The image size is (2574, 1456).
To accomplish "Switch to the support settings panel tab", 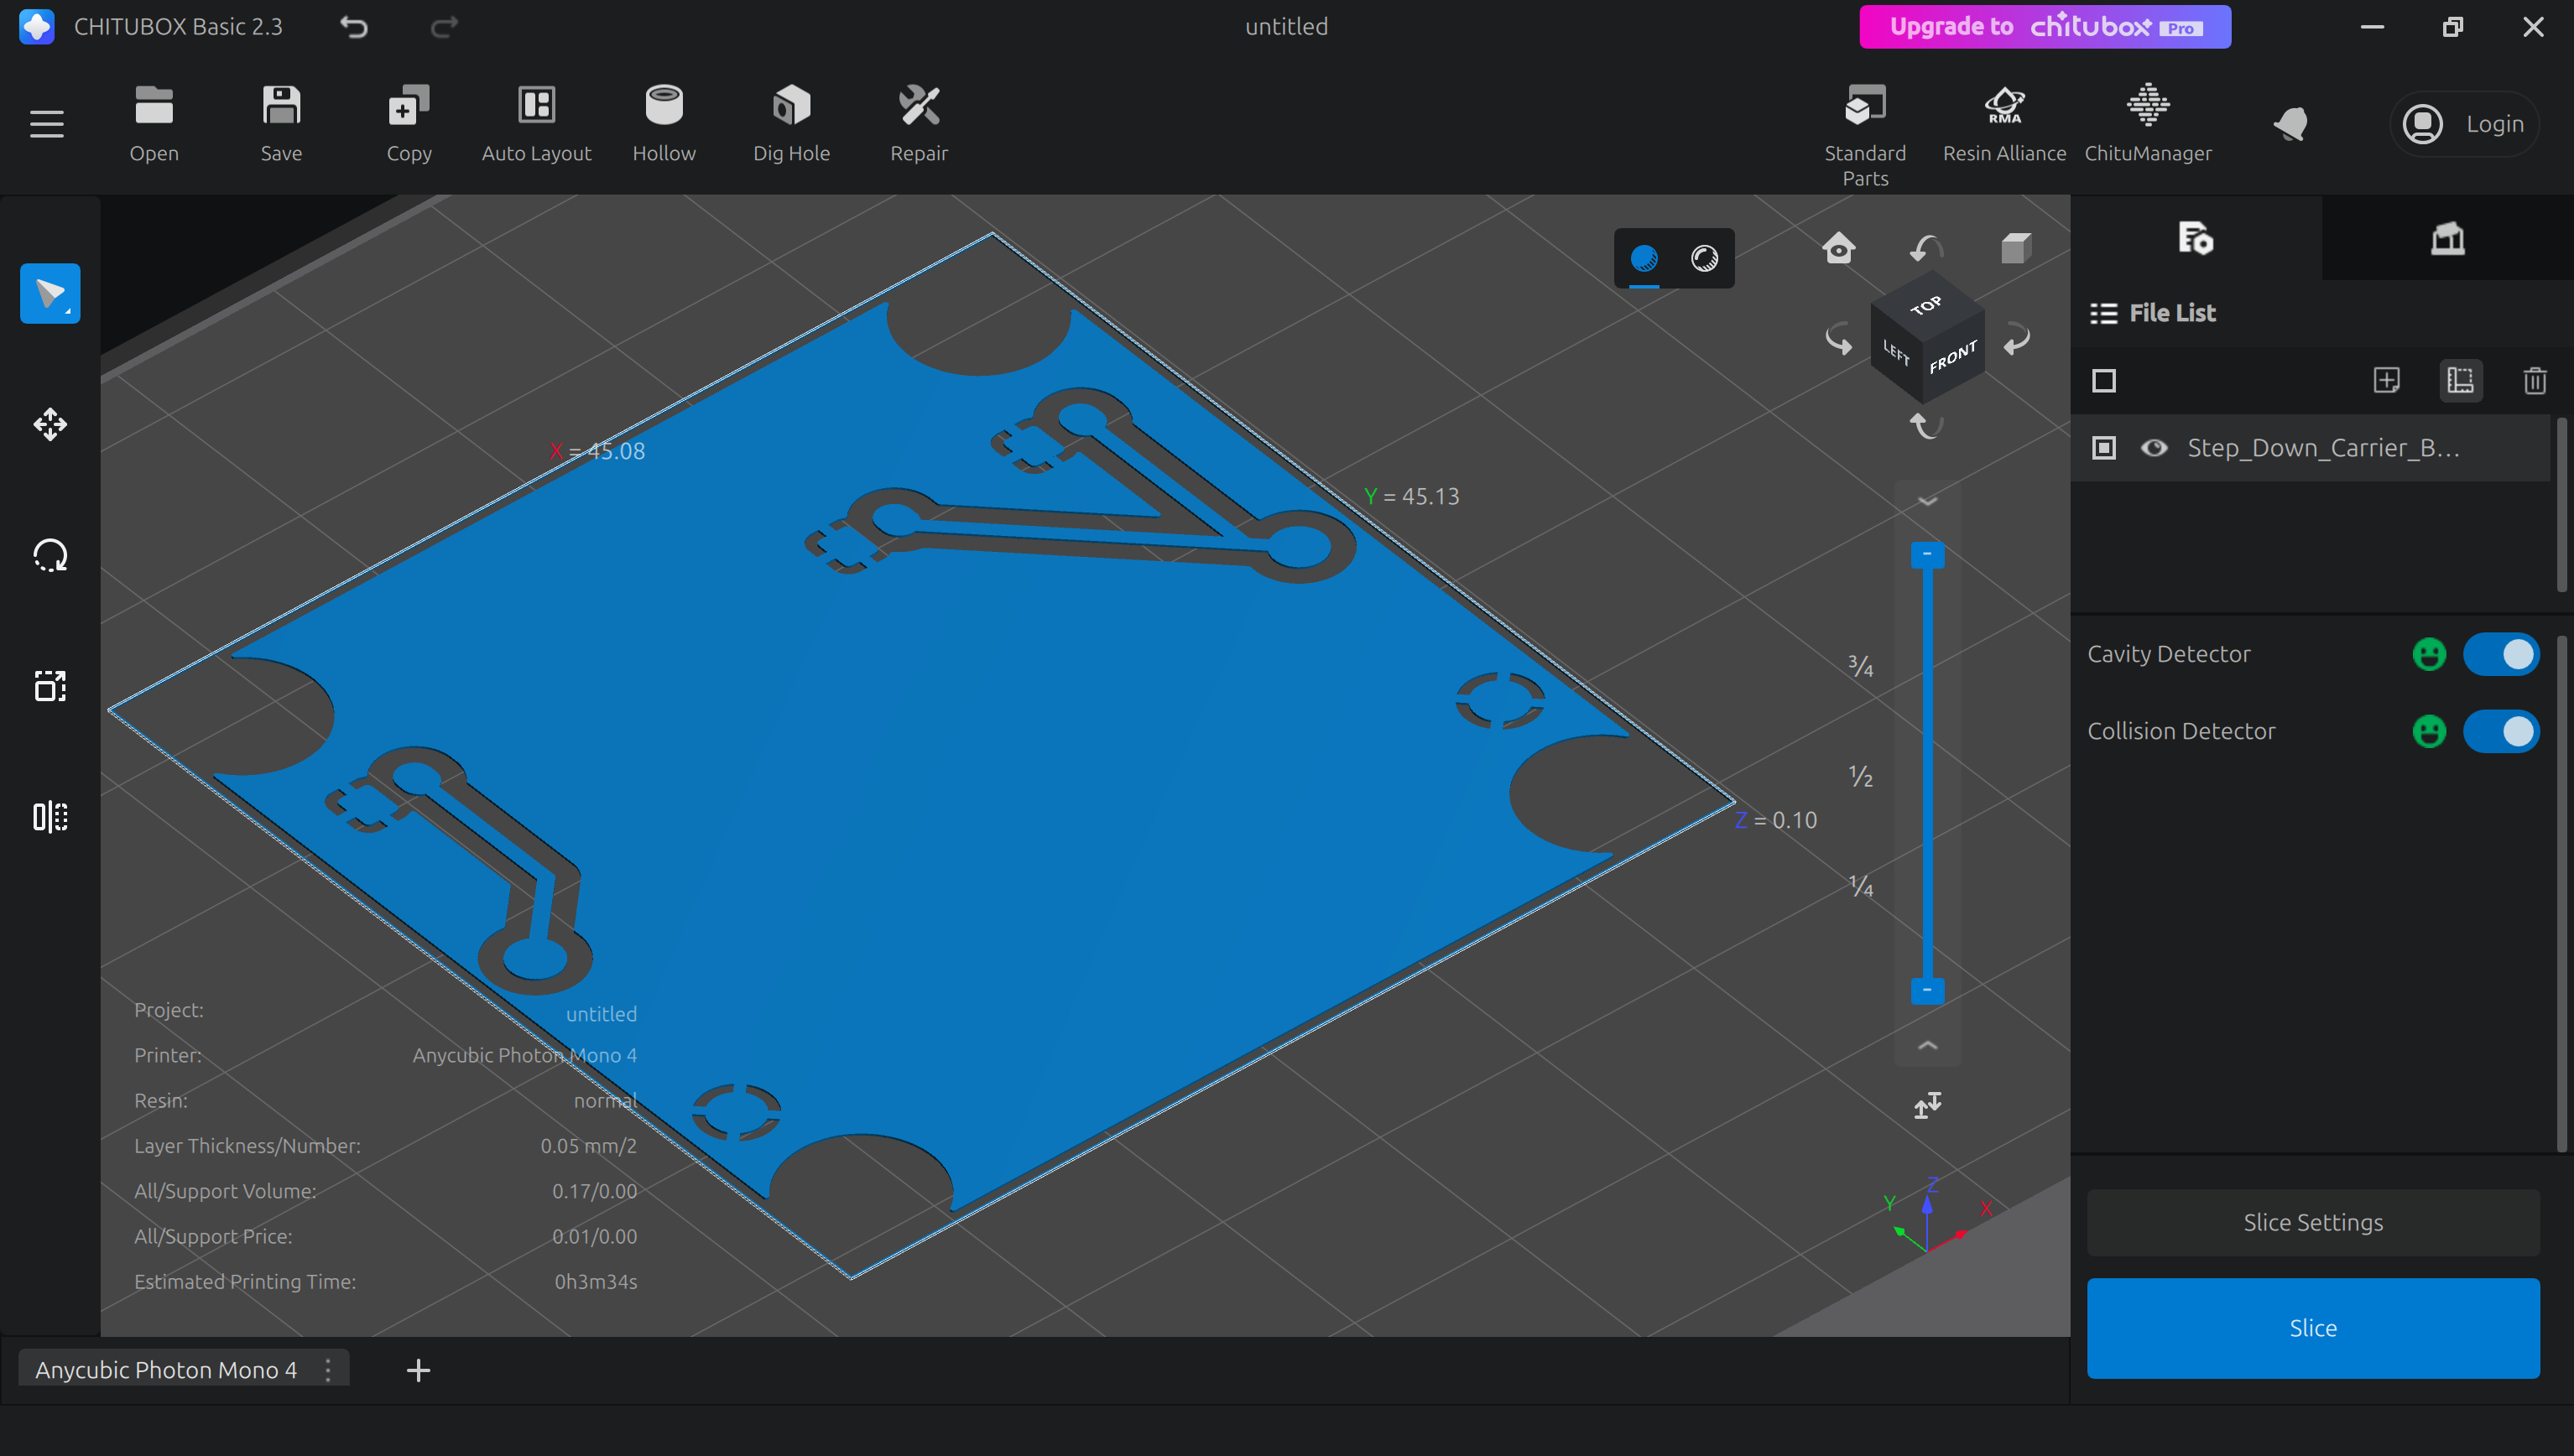I will pyautogui.click(x=2447, y=239).
